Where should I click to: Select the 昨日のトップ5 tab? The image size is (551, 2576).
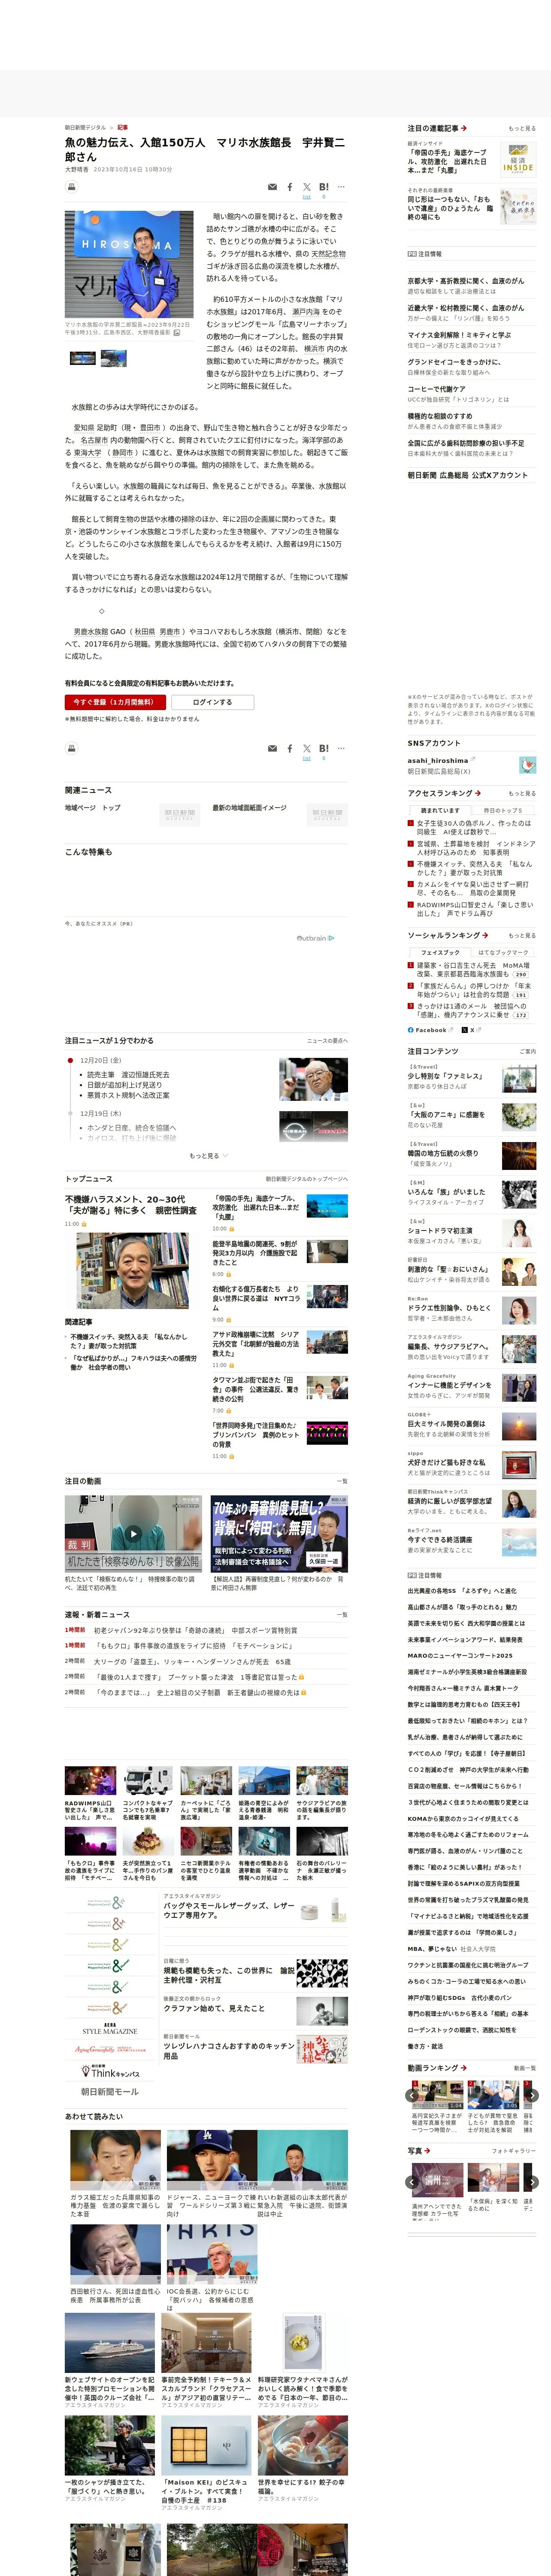[503, 810]
